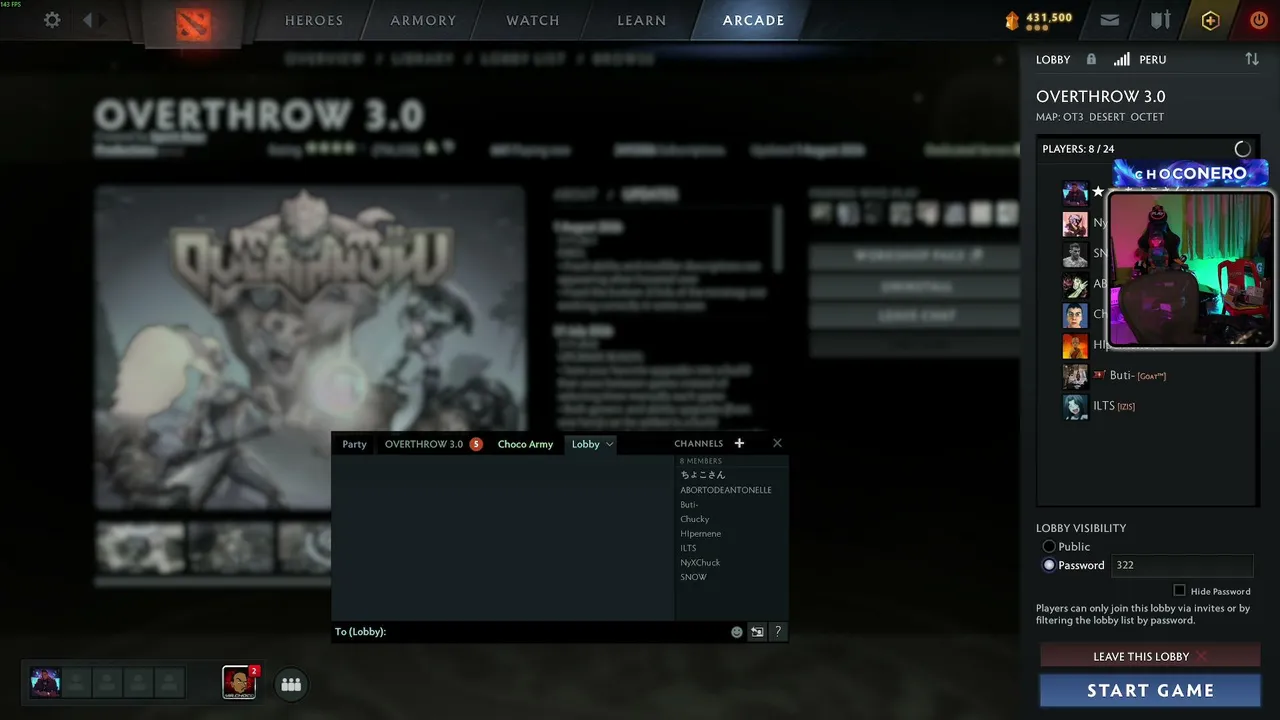Open the ARCADE tab
The height and width of the screenshot is (720, 1280).
pos(754,20)
